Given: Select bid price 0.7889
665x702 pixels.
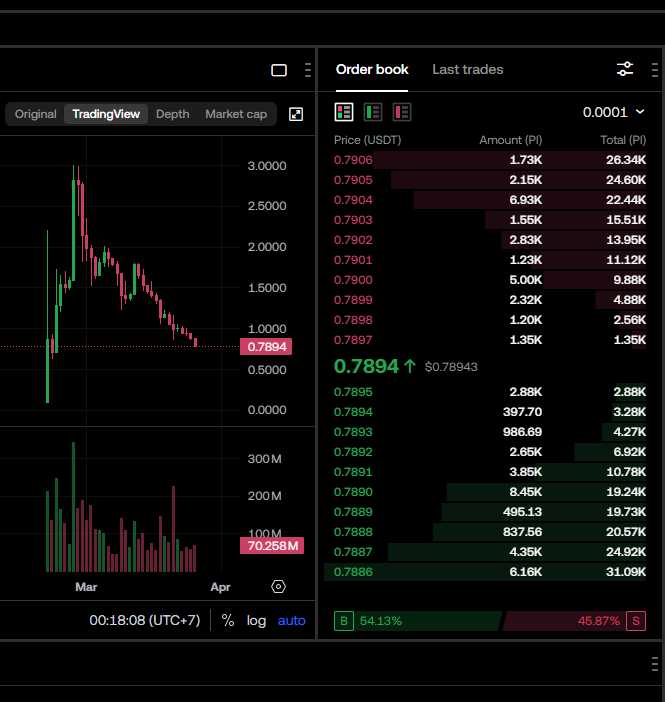Looking at the screenshot, I should [353, 512].
